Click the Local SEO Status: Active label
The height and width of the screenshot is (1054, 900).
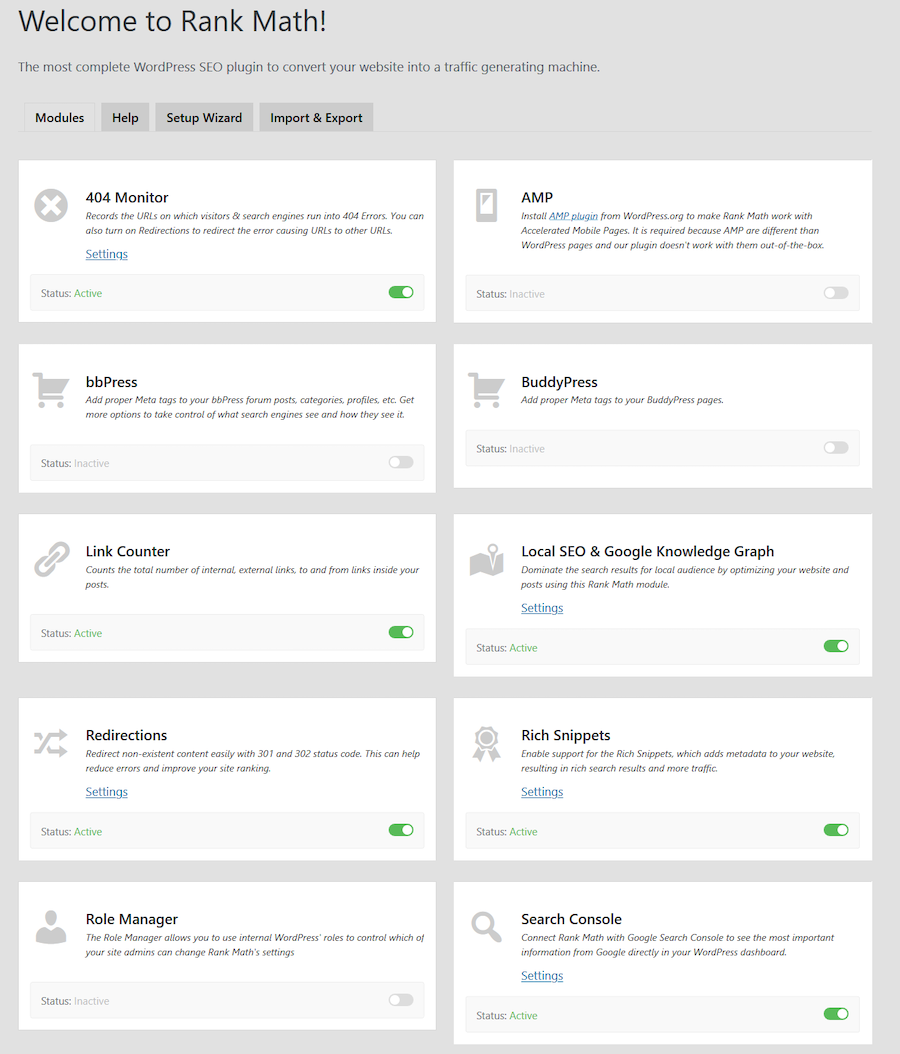tap(507, 648)
